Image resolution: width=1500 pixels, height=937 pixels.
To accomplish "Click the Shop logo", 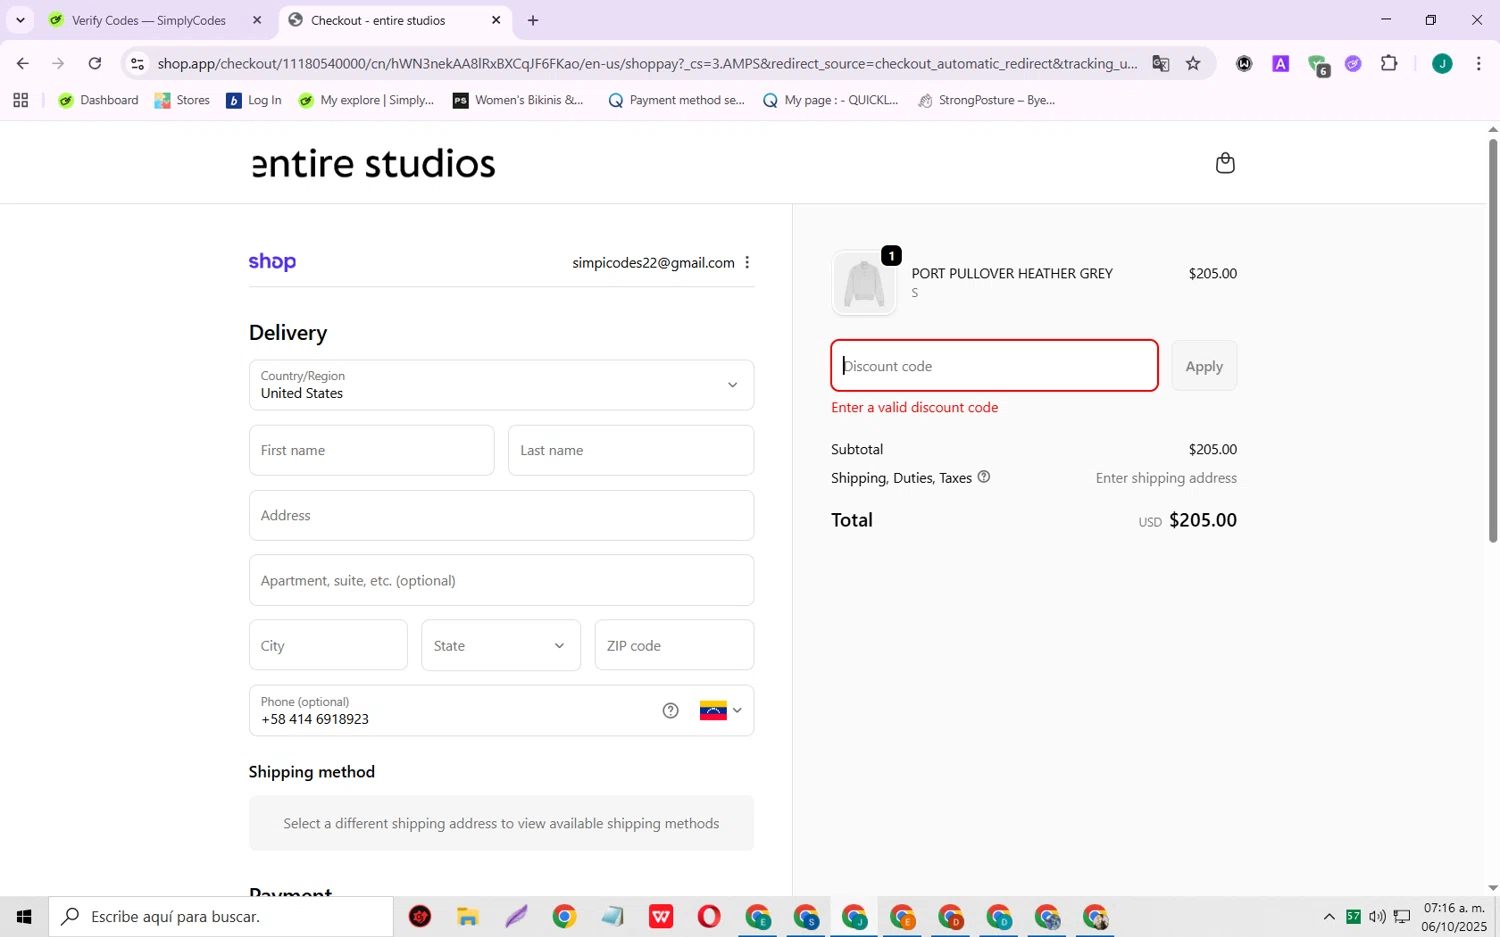I will 272,262.
